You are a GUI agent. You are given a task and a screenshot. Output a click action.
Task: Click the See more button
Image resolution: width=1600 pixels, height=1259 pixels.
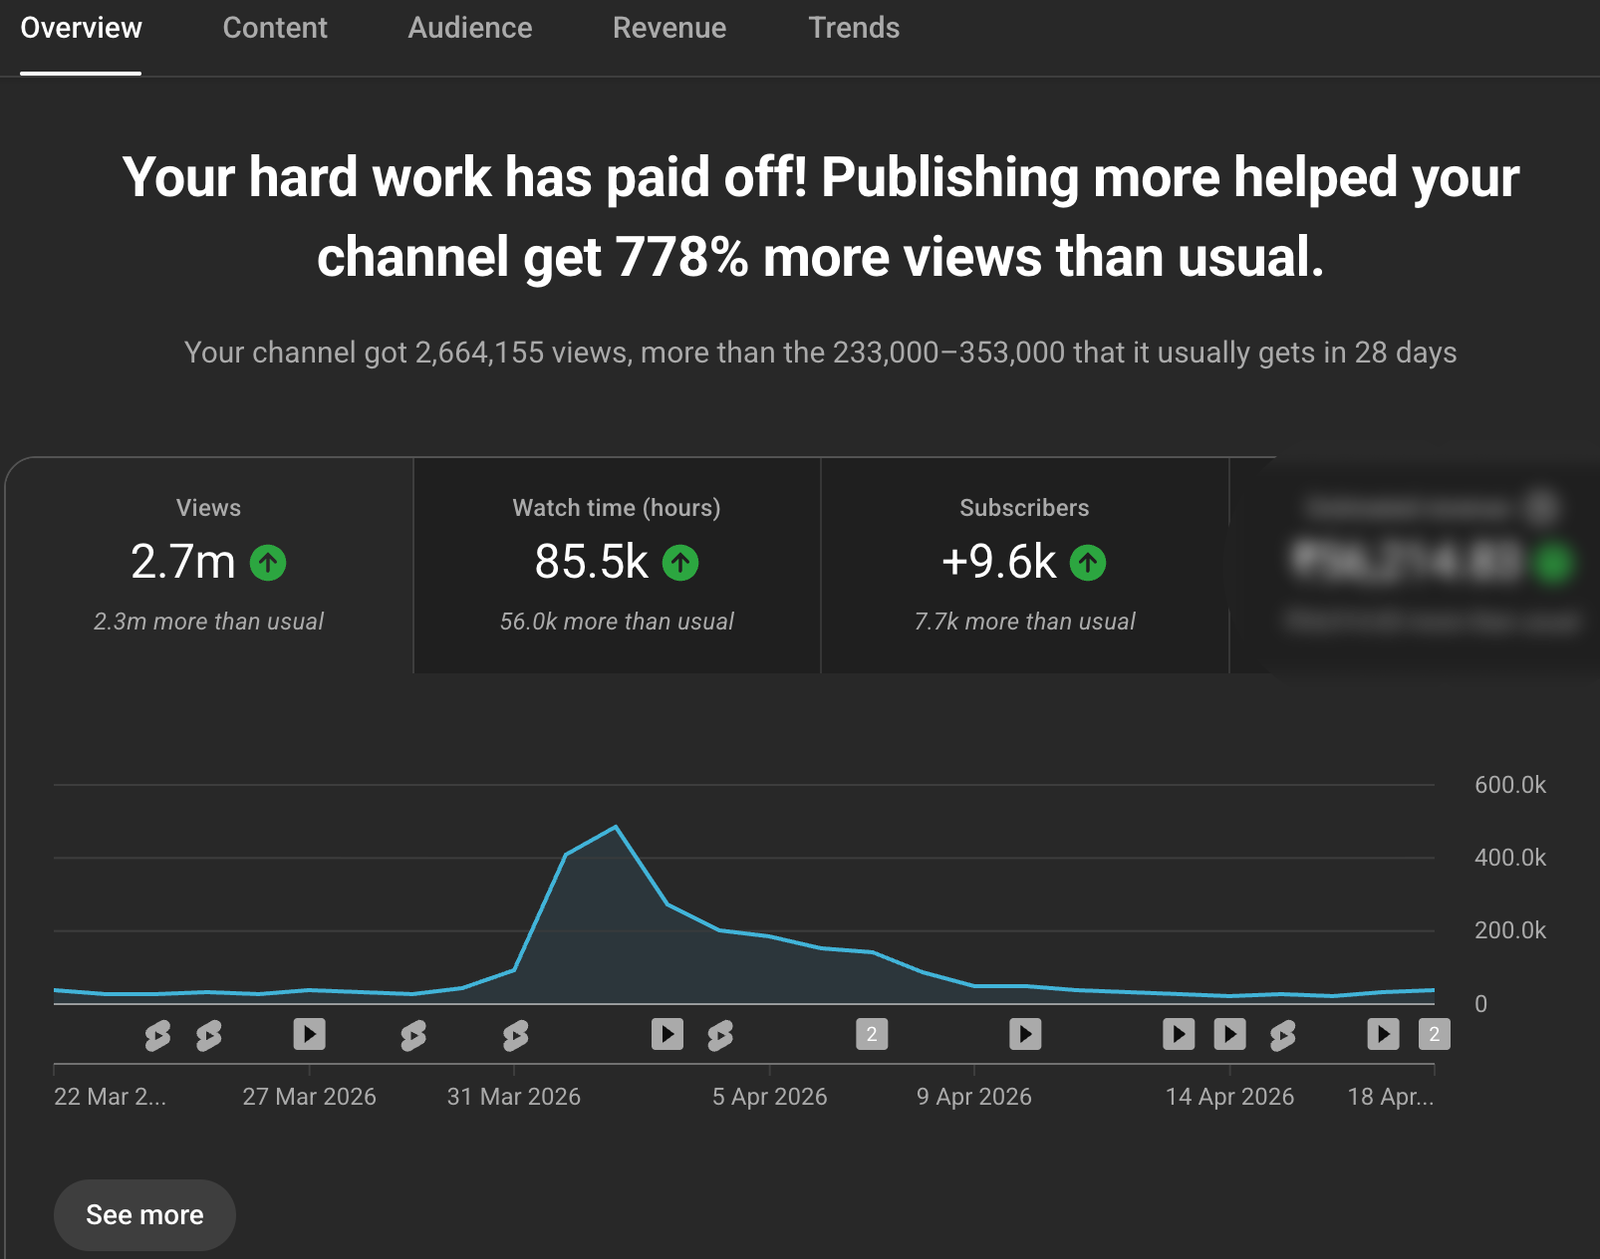pos(145,1214)
